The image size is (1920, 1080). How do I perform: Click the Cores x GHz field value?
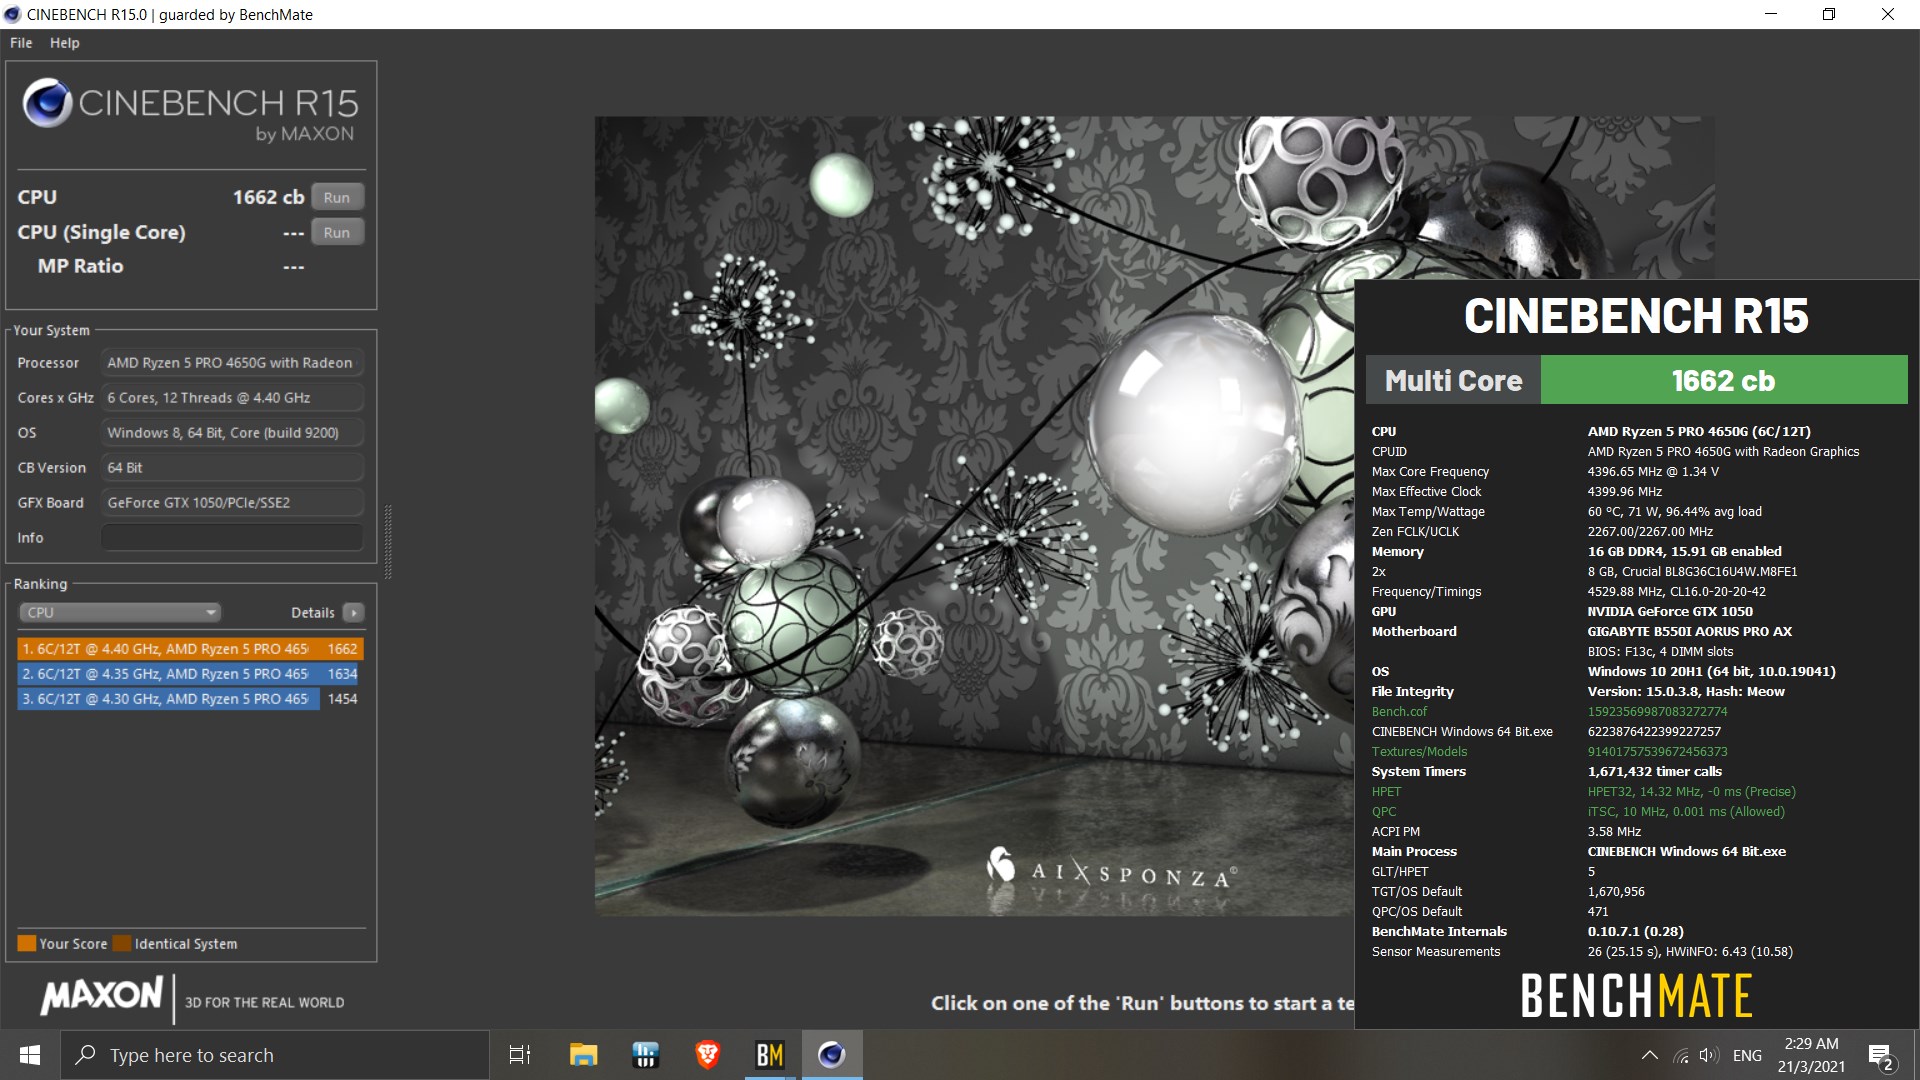pos(232,398)
